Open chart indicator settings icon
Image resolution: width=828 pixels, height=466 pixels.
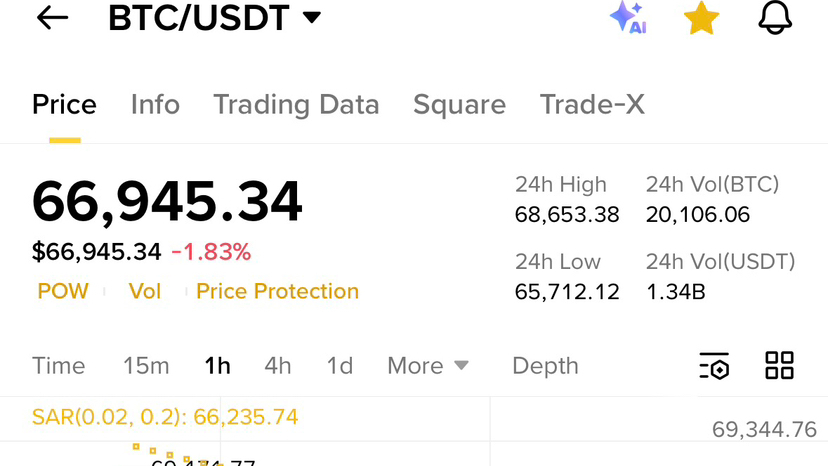click(714, 366)
